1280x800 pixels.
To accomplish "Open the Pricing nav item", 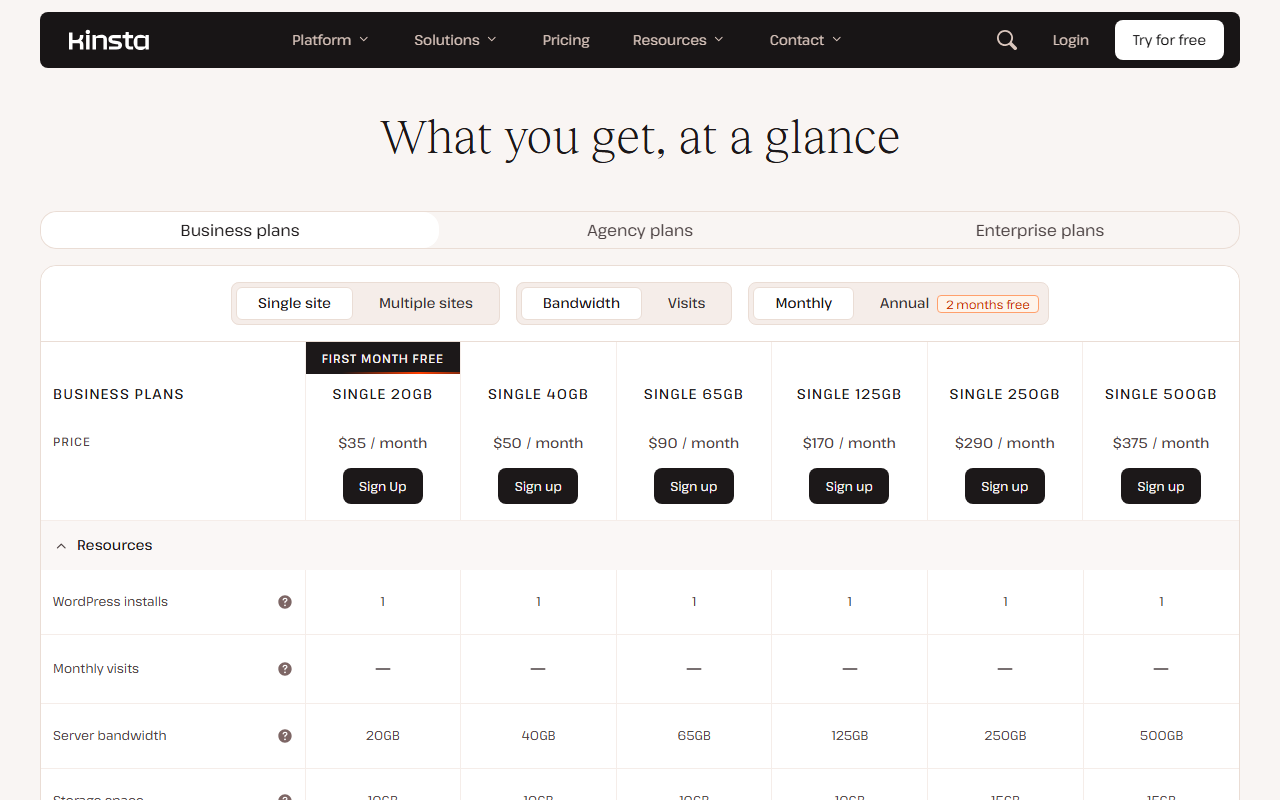I will click(566, 40).
